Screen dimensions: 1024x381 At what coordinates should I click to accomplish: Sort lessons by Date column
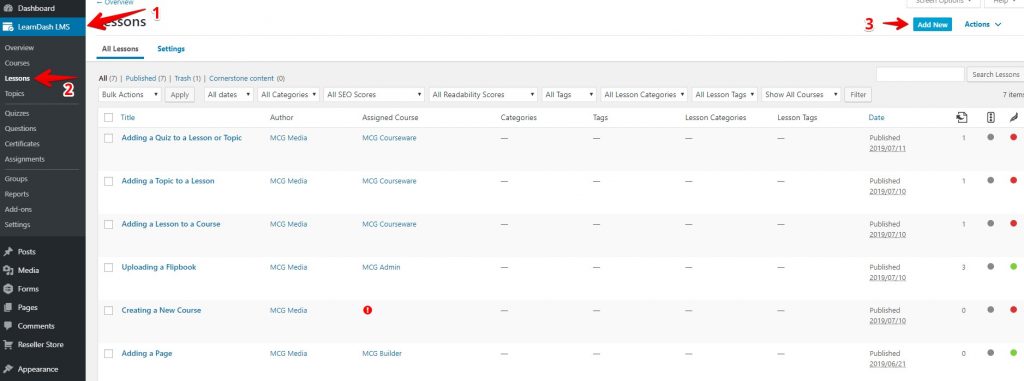876,118
